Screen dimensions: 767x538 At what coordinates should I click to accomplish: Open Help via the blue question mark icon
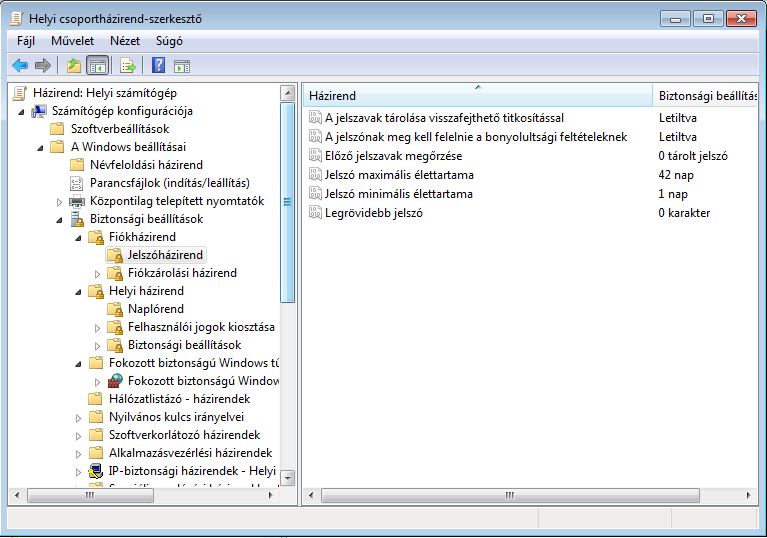[x=158, y=65]
